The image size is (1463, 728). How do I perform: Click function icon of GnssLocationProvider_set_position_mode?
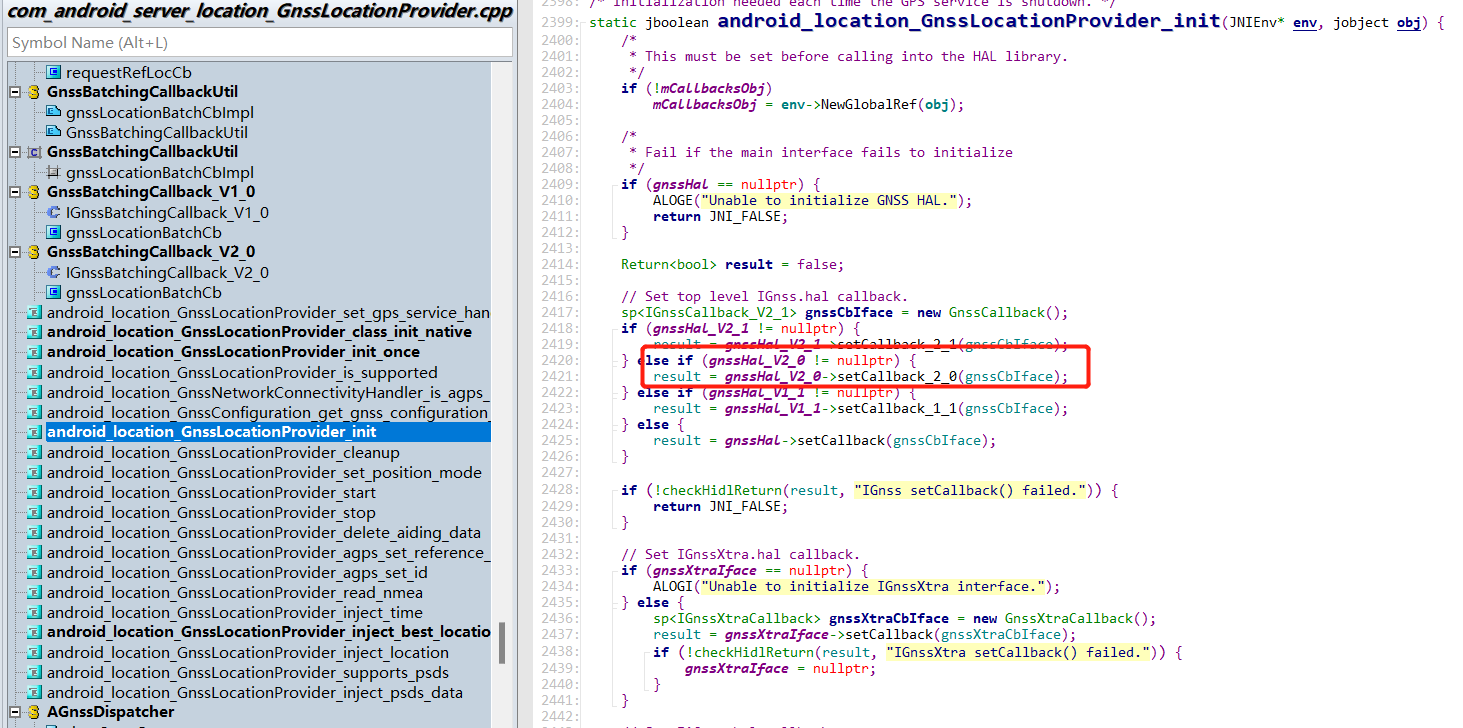34,472
